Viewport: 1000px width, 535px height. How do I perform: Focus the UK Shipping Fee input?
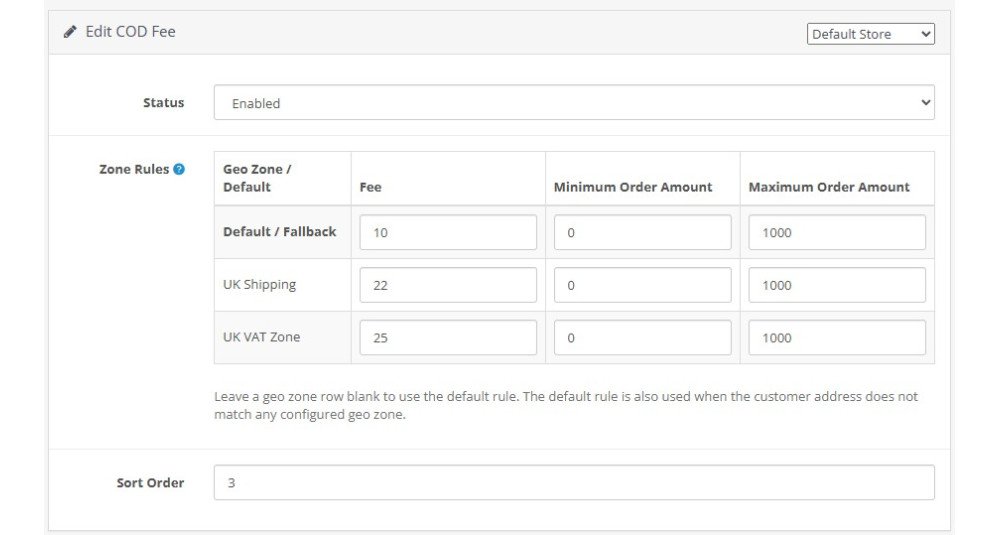[x=448, y=285]
